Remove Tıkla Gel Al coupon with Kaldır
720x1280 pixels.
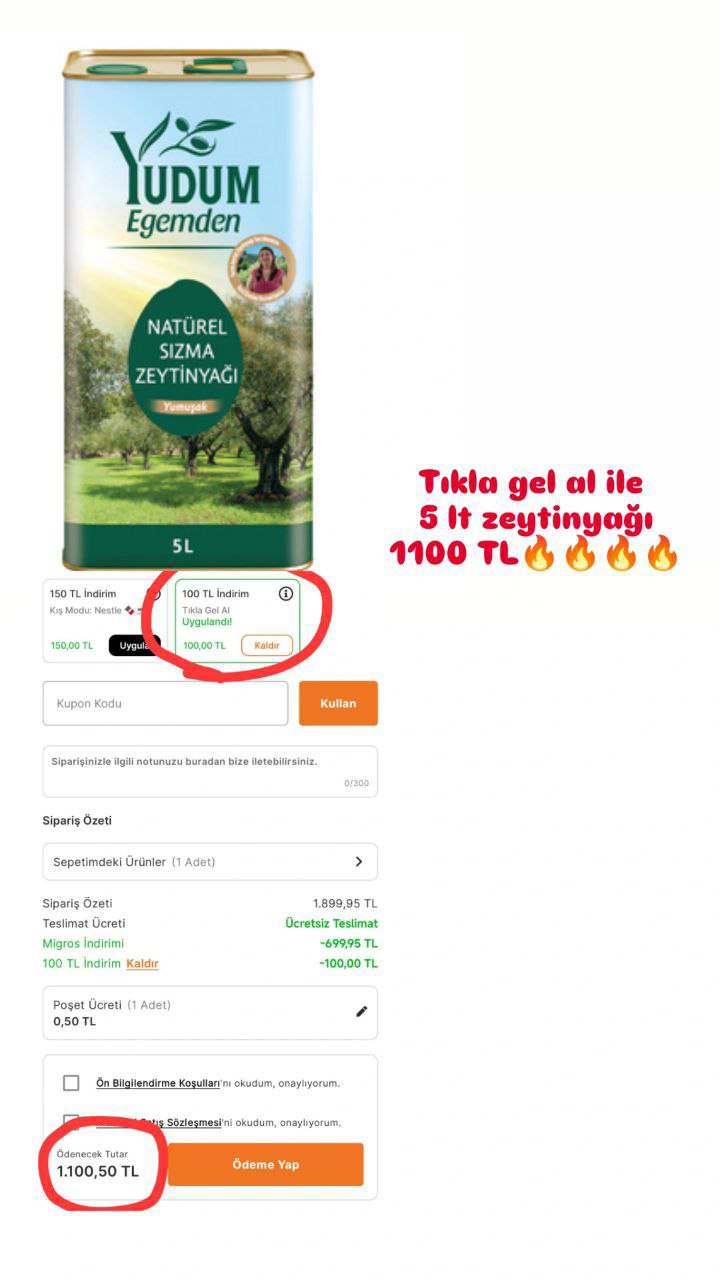[267, 645]
